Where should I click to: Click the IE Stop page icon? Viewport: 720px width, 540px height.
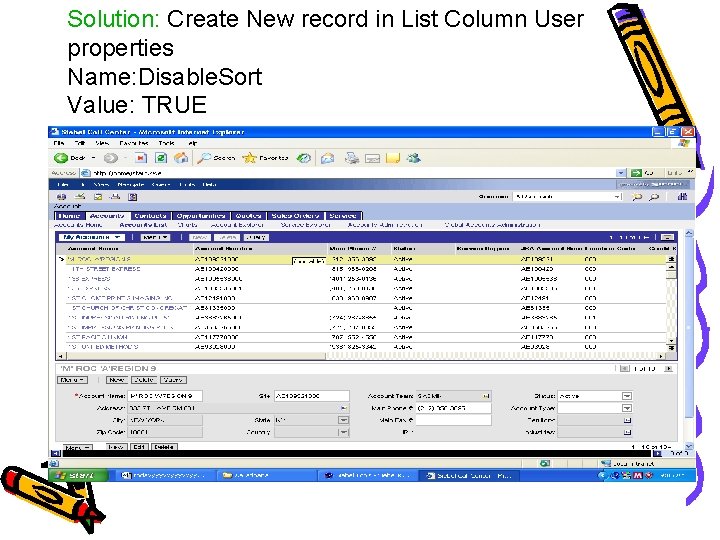(141, 158)
